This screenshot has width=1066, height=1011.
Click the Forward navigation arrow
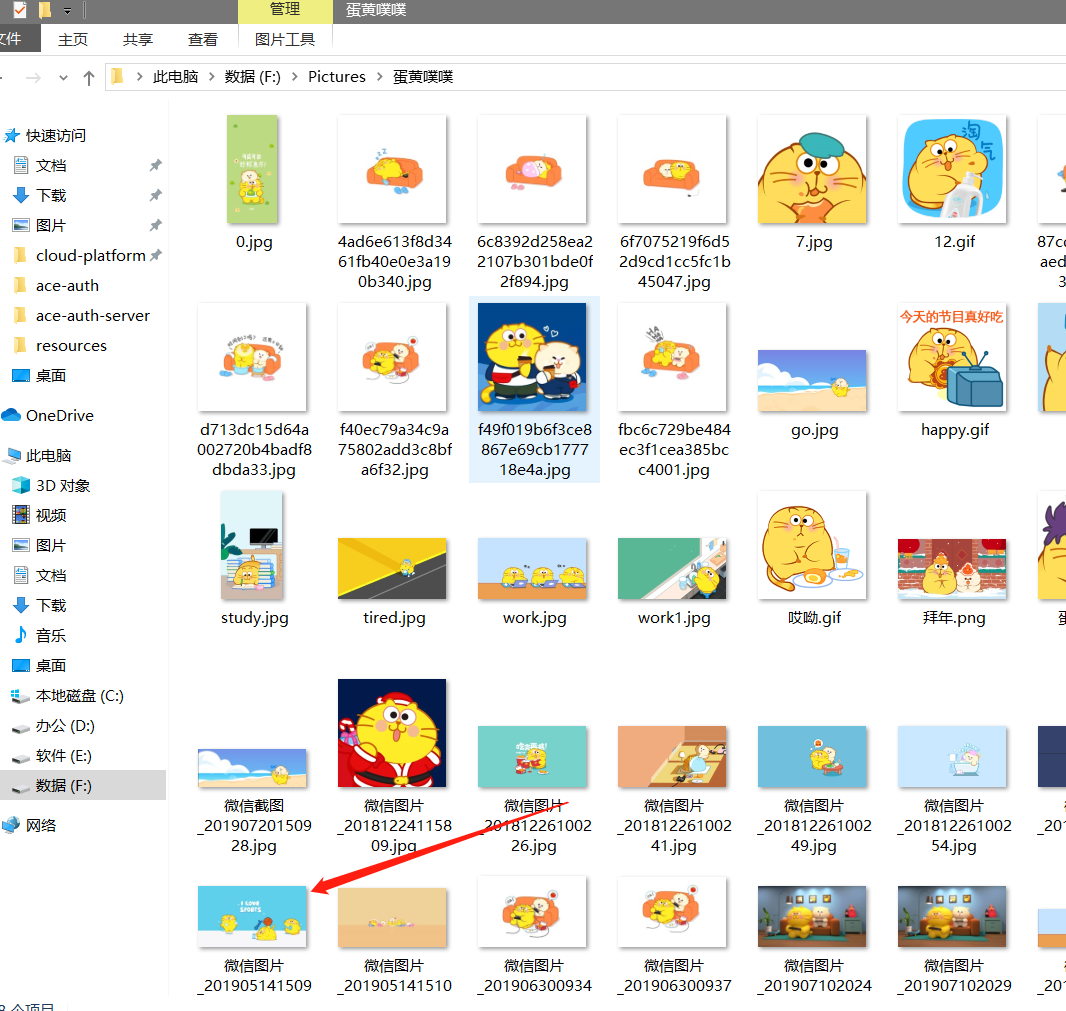click(x=33, y=78)
